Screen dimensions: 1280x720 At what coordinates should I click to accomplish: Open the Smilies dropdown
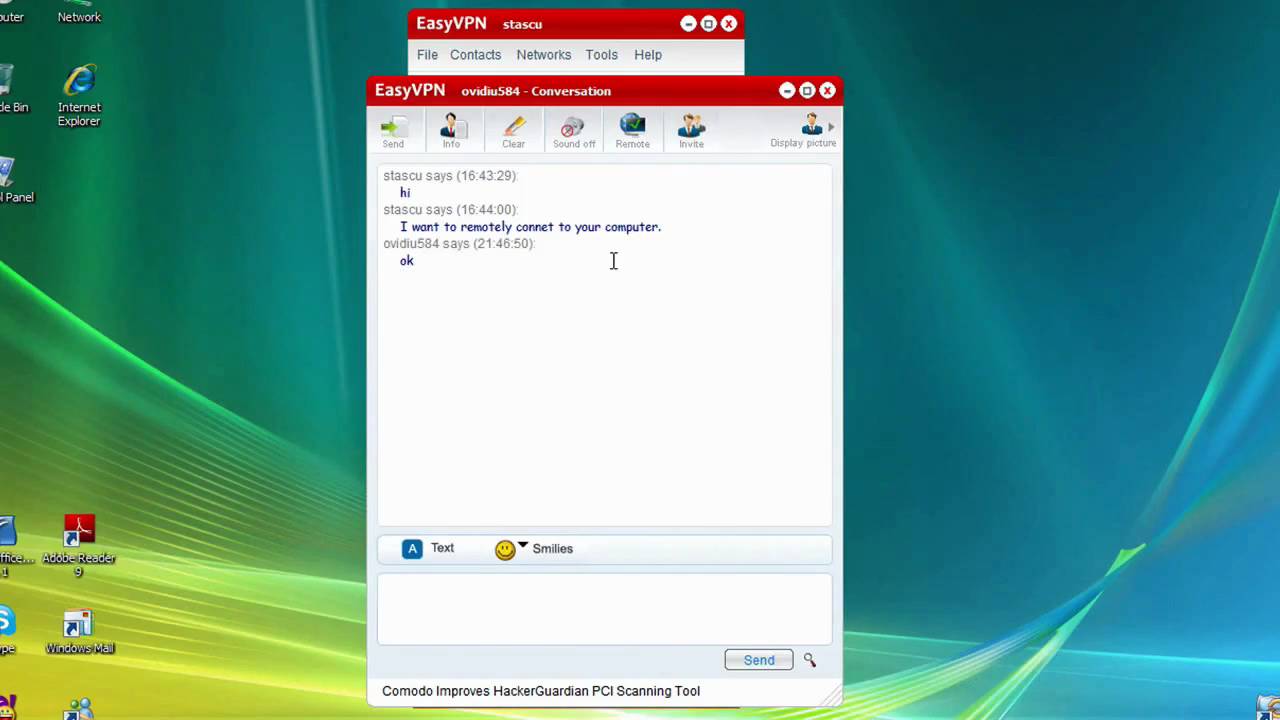click(534, 548)
